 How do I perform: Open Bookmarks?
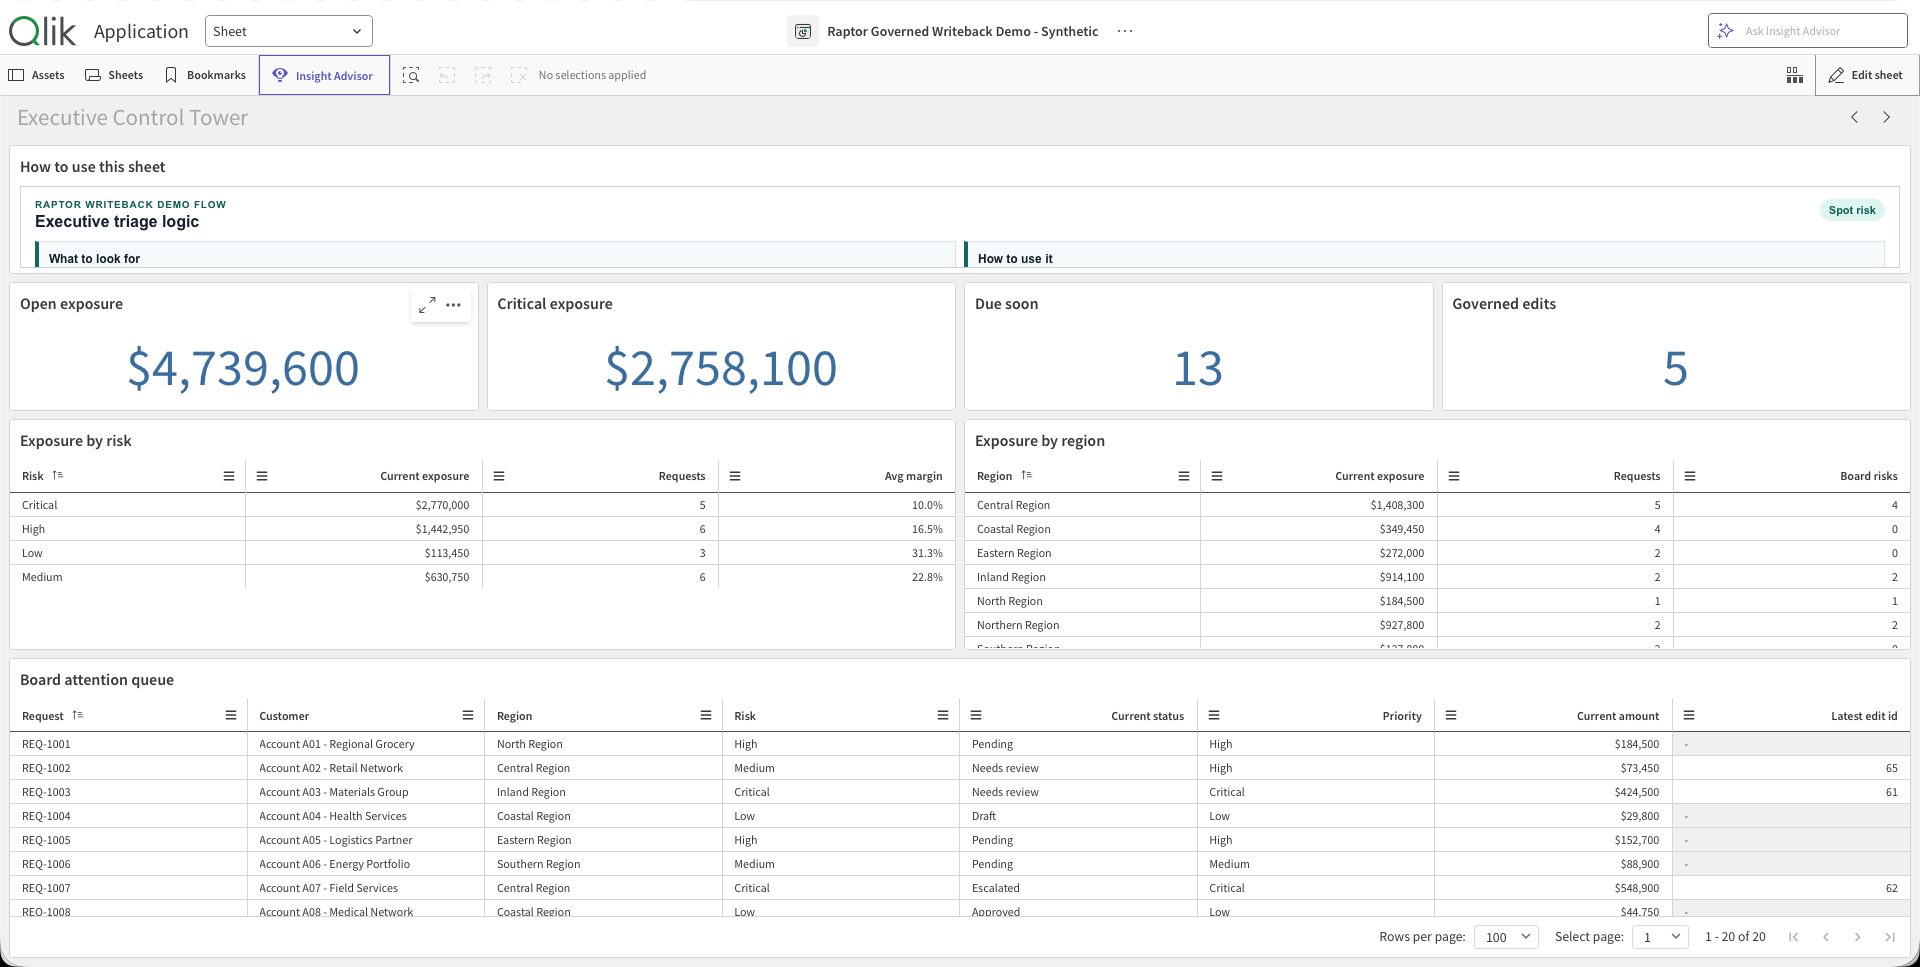coord(205,75)
